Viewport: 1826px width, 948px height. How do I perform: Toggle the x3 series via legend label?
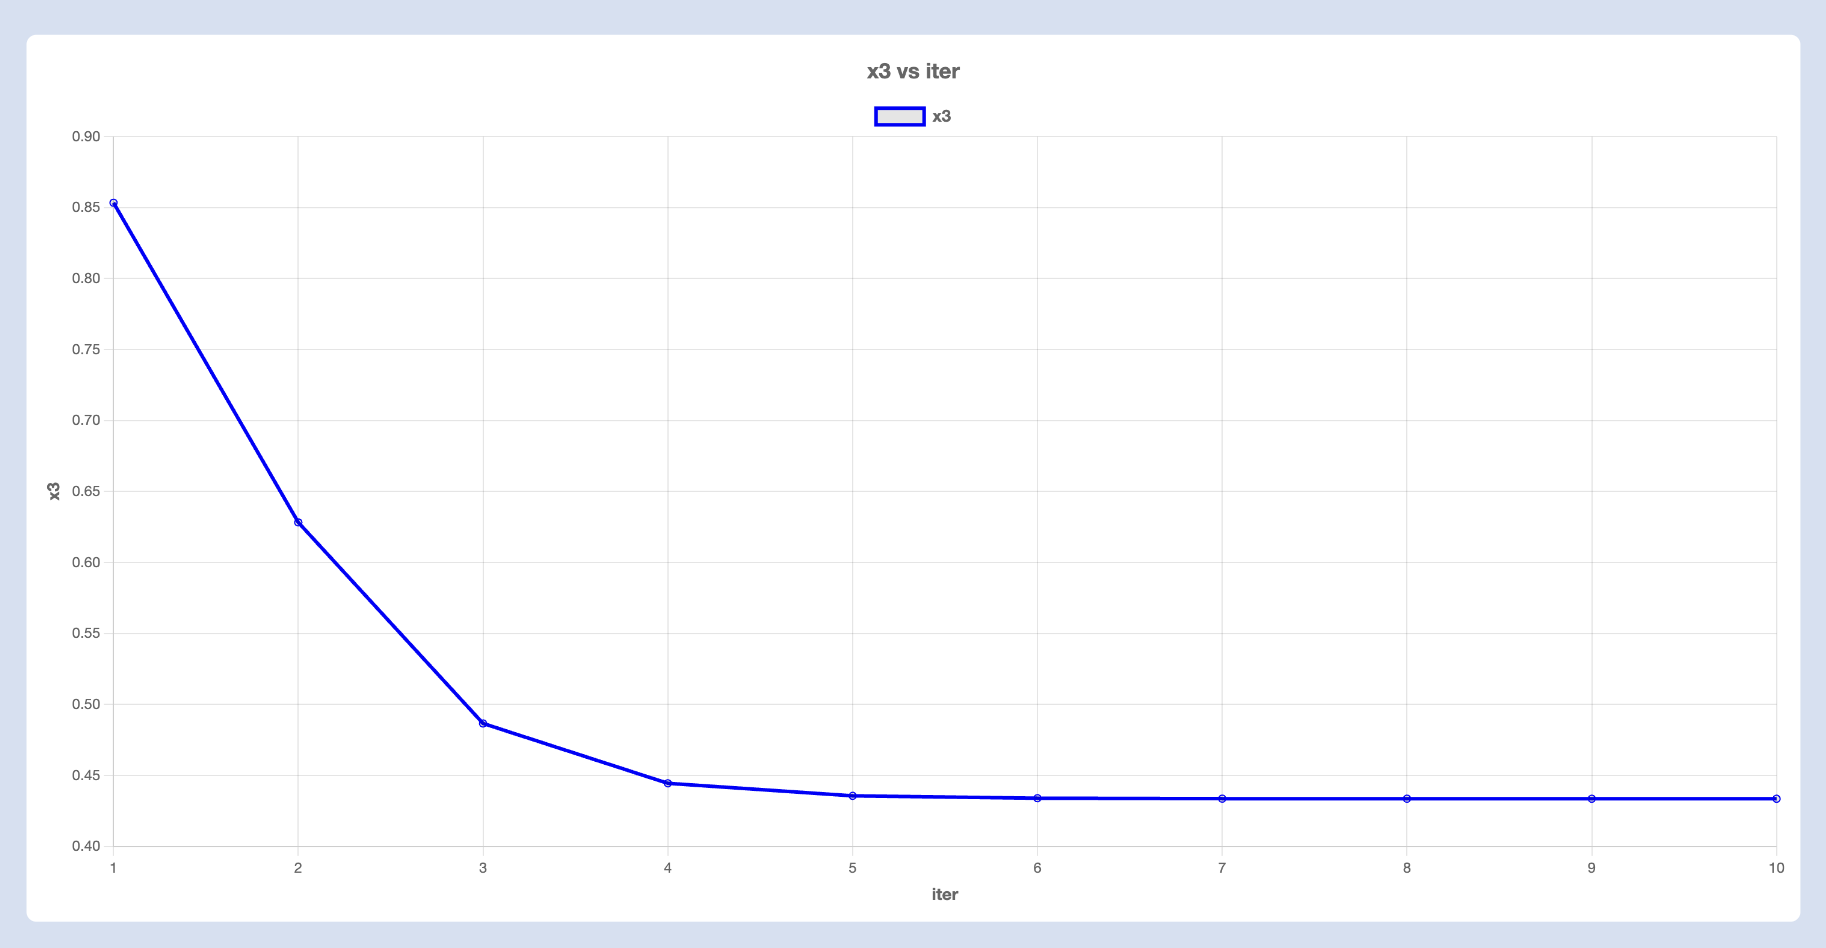click(x=941, y=116)
